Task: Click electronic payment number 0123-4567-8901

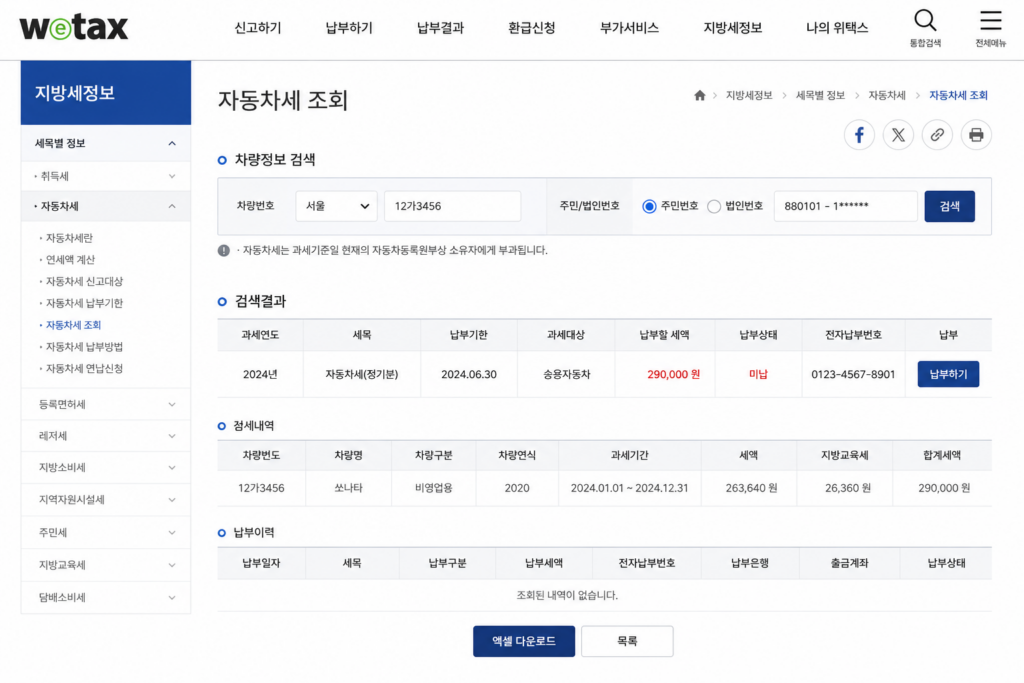Action: point(853,374)
